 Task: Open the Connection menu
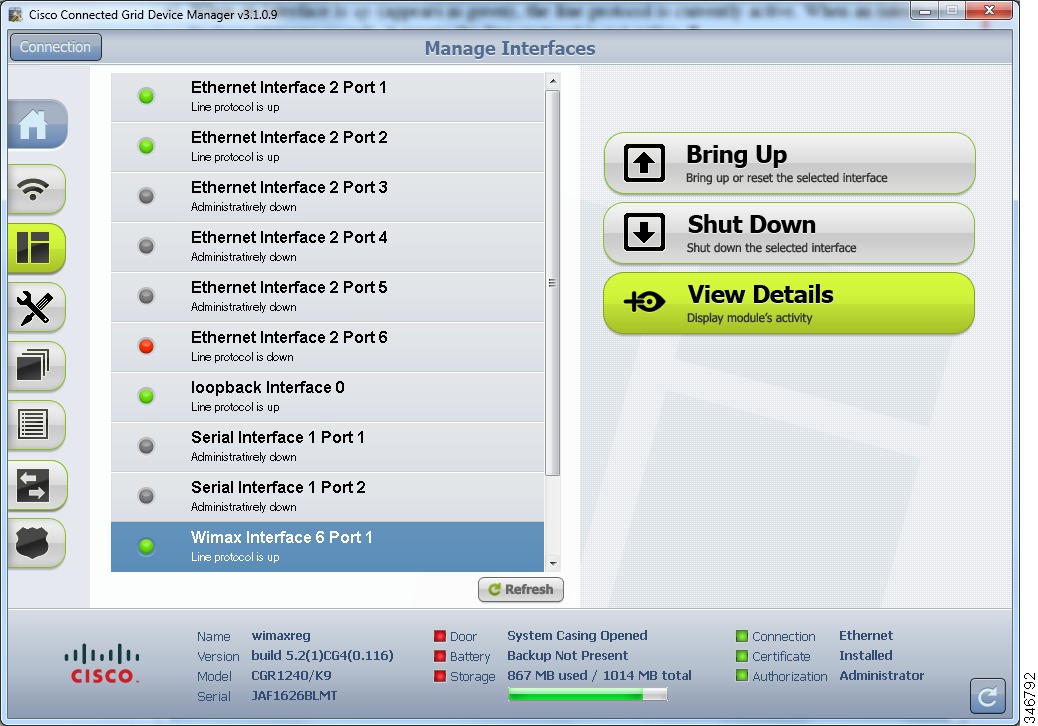click(x=56, y=47)
